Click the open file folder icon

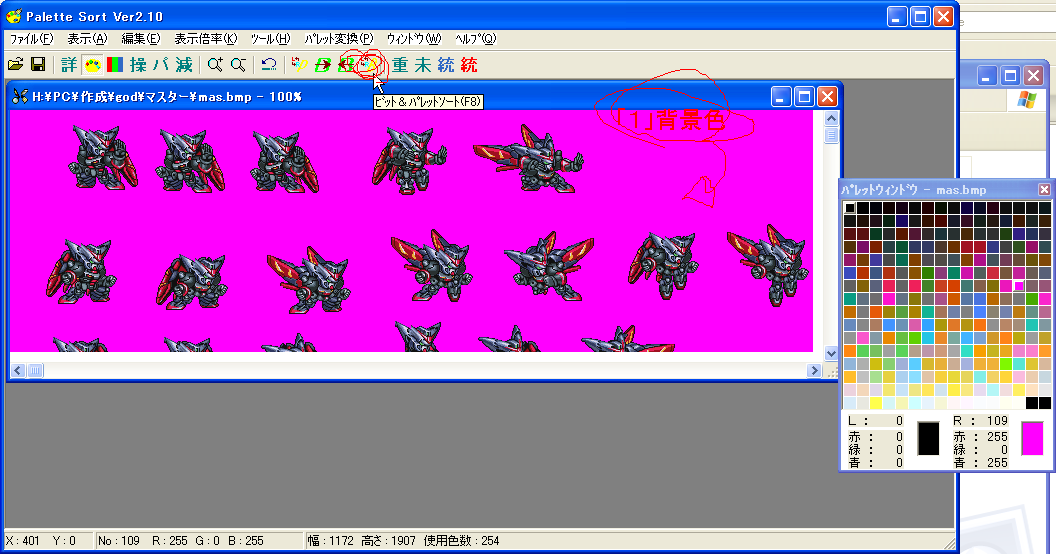(15, 65)
